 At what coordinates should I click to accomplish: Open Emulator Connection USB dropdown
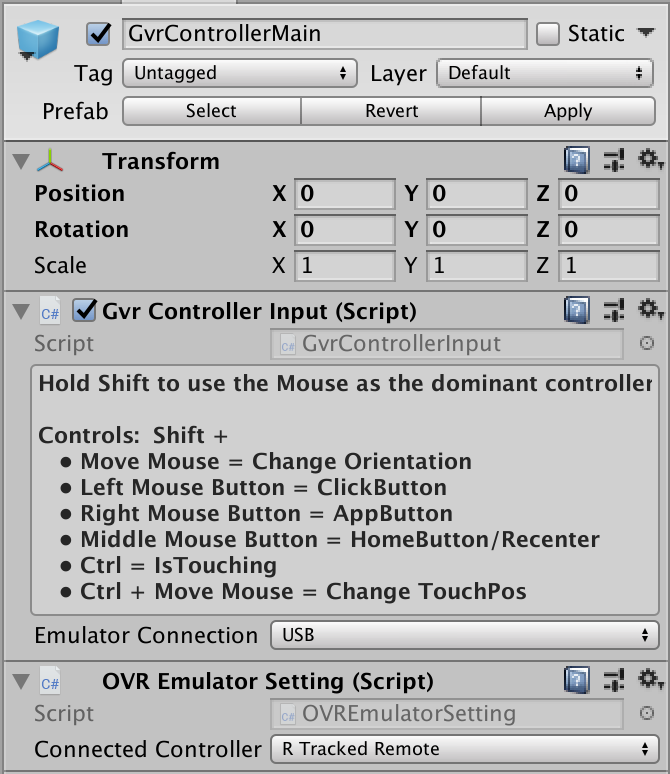[465, 635]
